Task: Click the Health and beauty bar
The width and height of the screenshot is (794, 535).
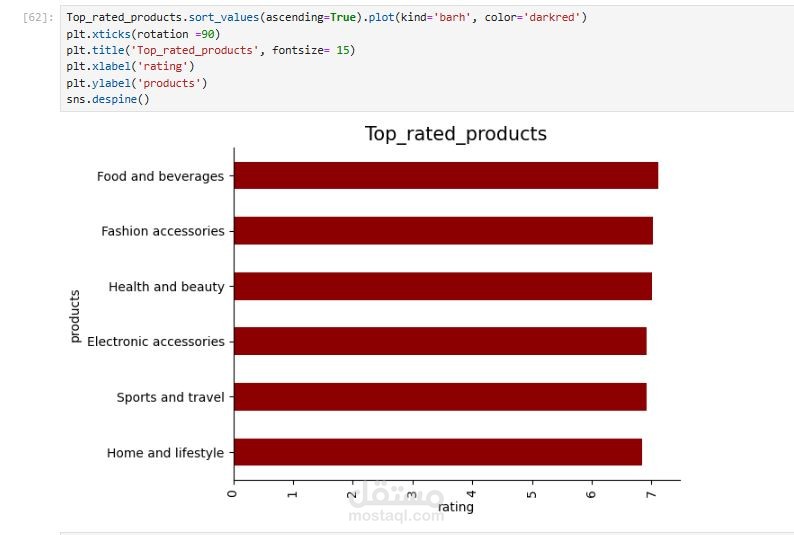Action: (443, 286)
